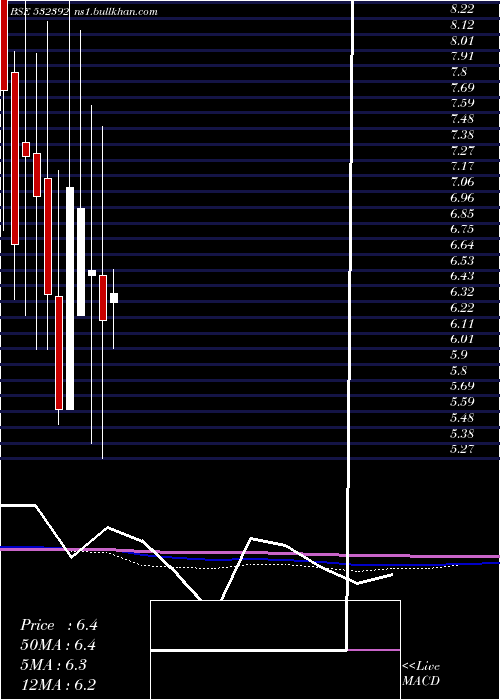Click the 6.43 price axis label
The height and width of the screenshot is (700, 500).
(x=462, y=276)
